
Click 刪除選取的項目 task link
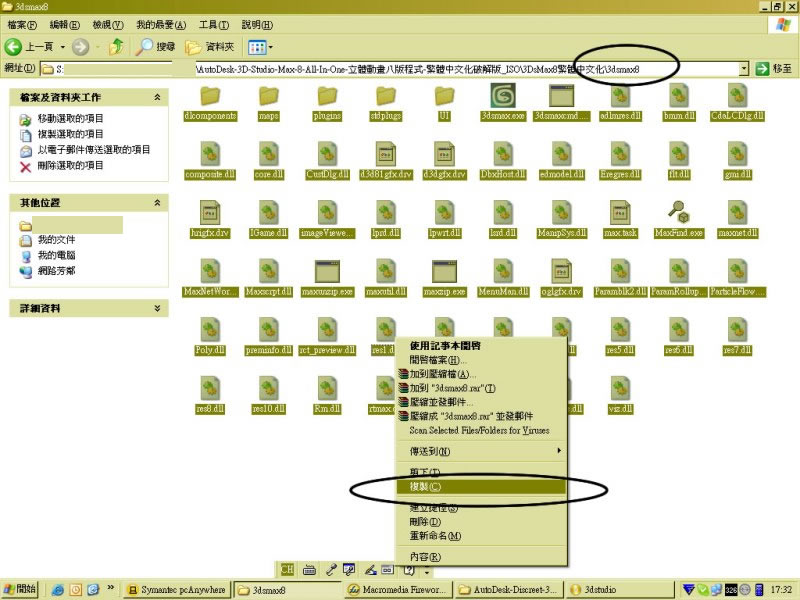click(70, 165)
